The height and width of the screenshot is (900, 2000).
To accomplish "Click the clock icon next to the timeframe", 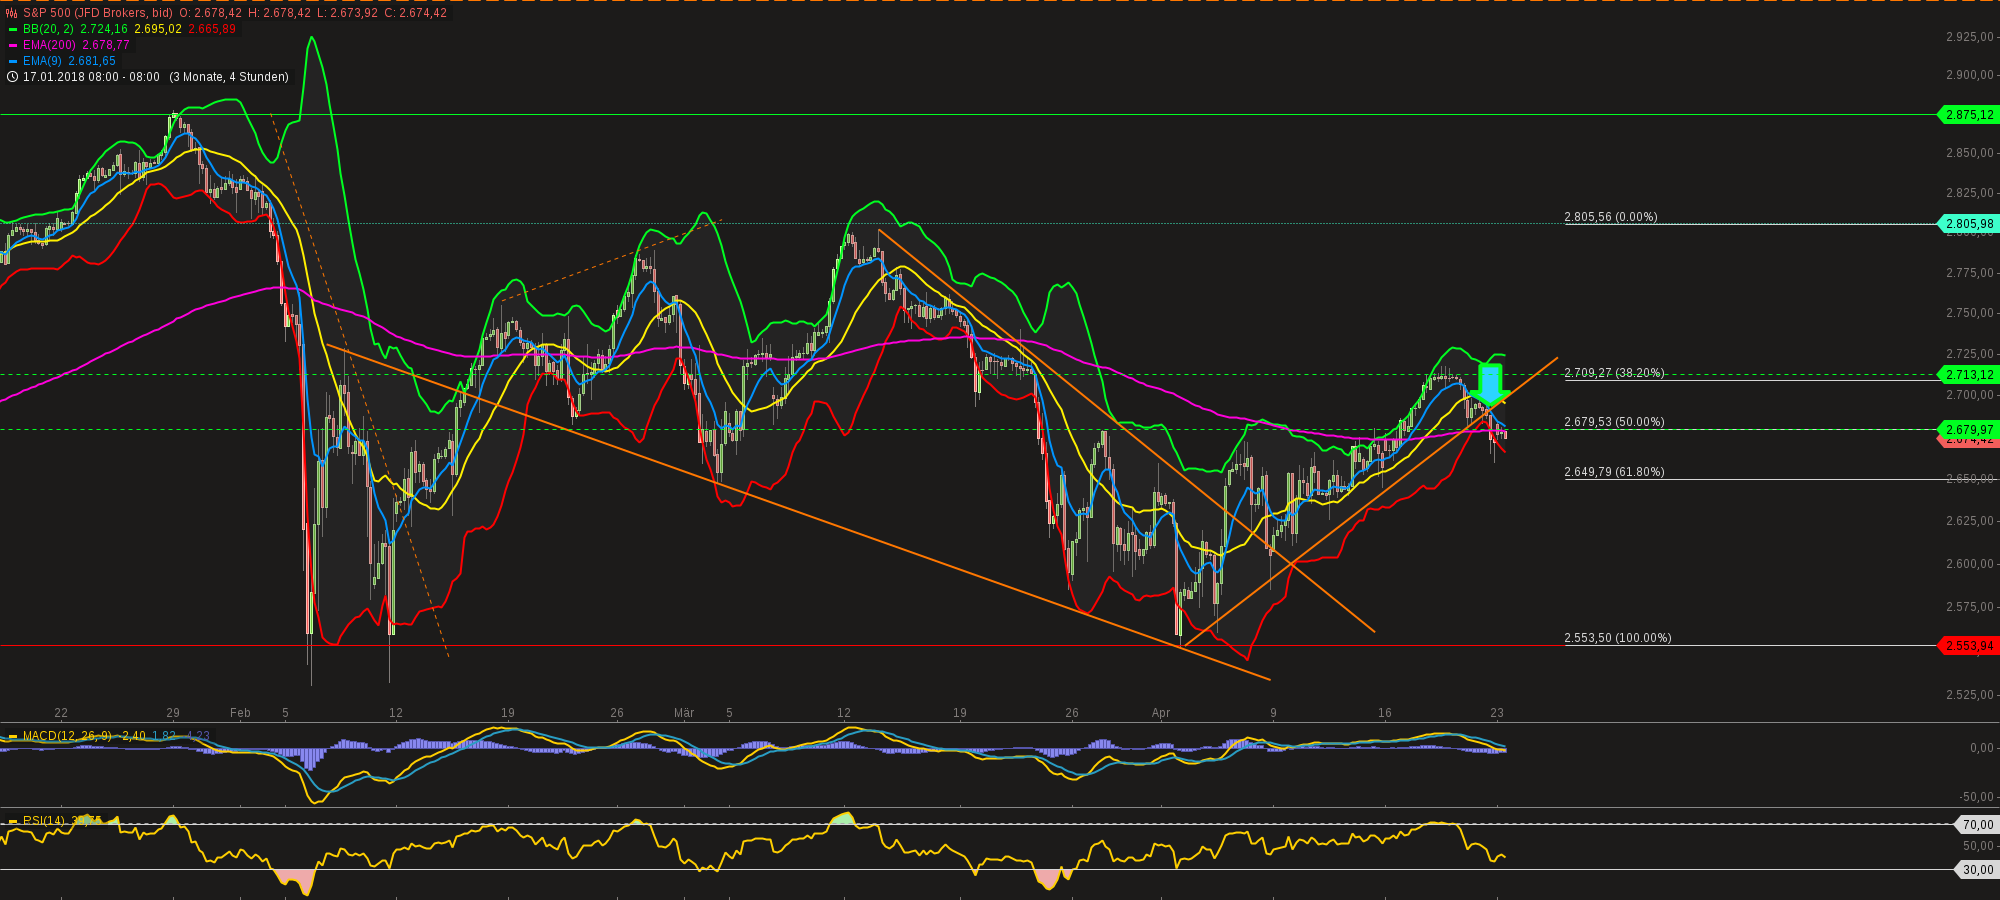I will [10, 76].
